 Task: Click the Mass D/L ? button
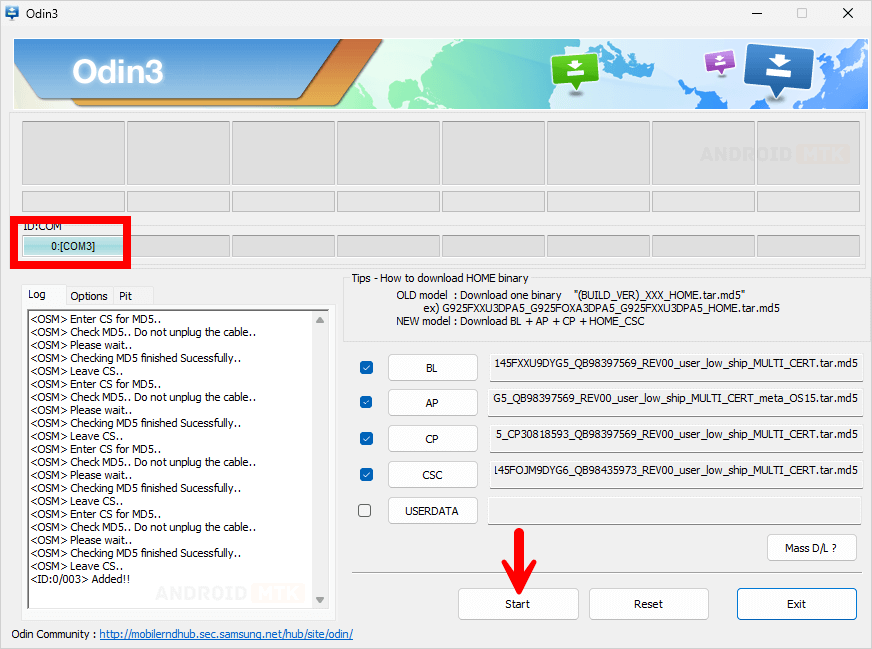812,547
